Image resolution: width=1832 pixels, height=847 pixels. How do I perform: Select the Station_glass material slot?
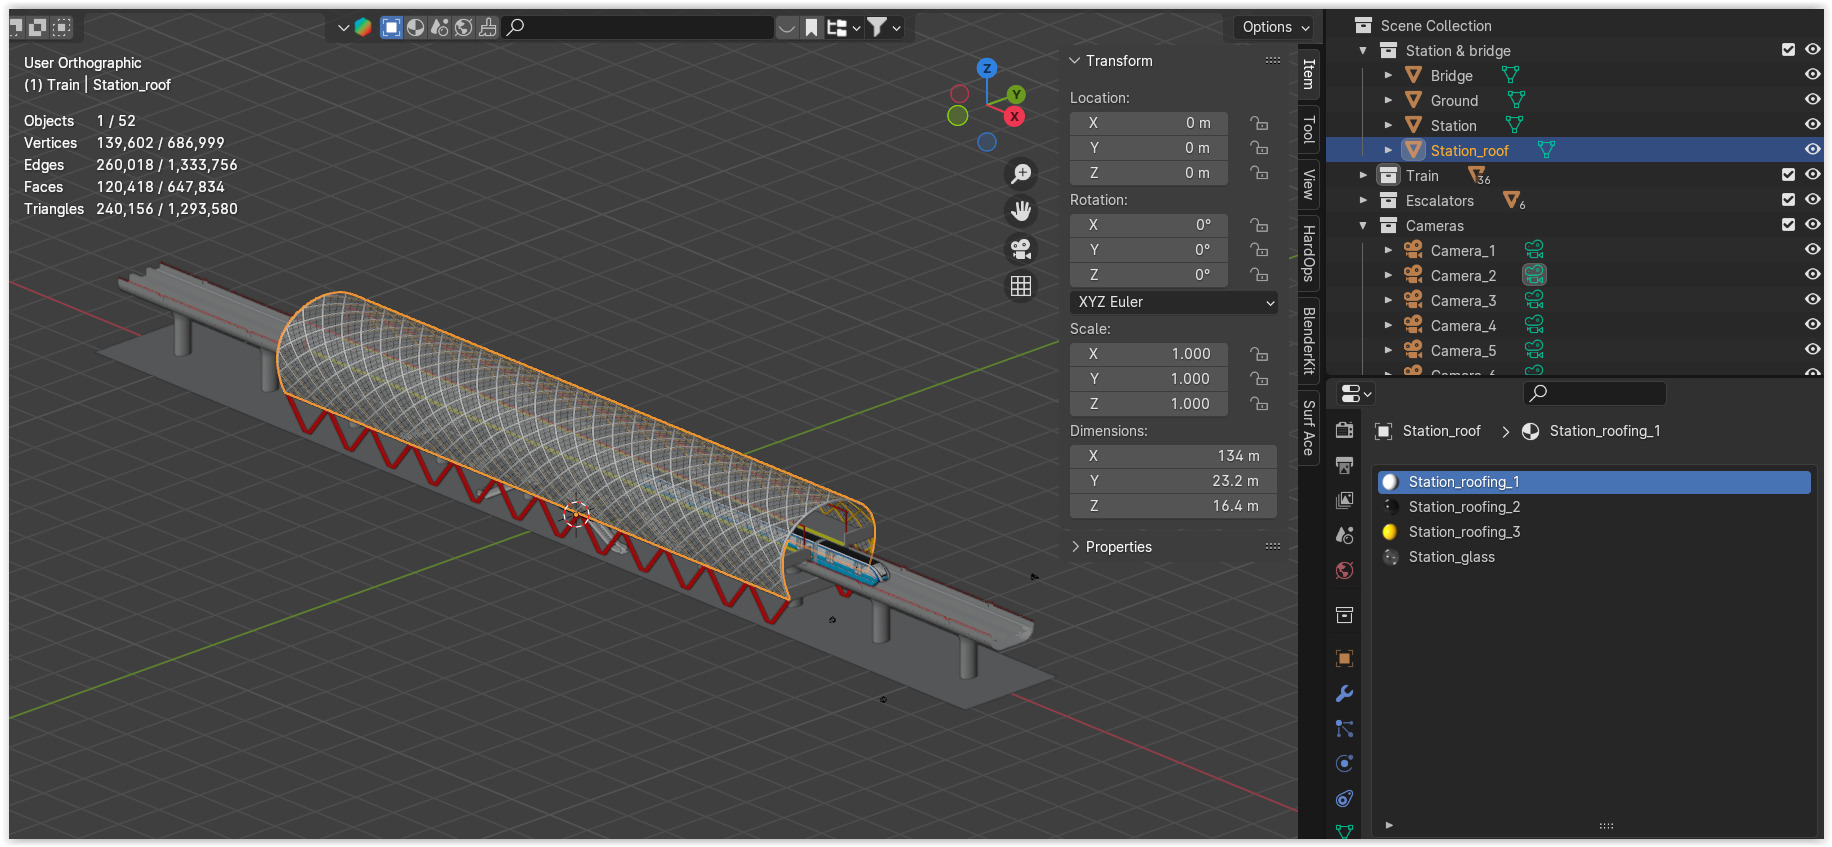(x=1594, y=557)
